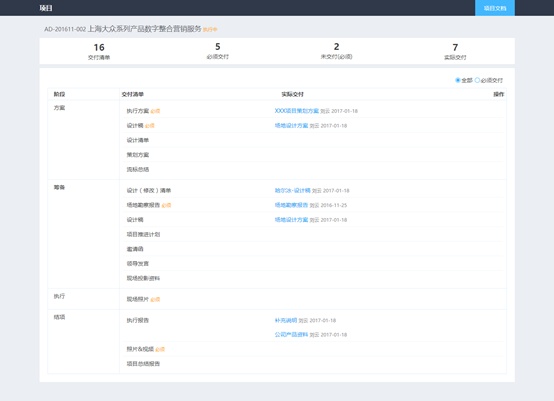The height and width of the screenshot is (401, 554).
Task: Click the 16 交付清单 statistic
Action: click(99, 51)
